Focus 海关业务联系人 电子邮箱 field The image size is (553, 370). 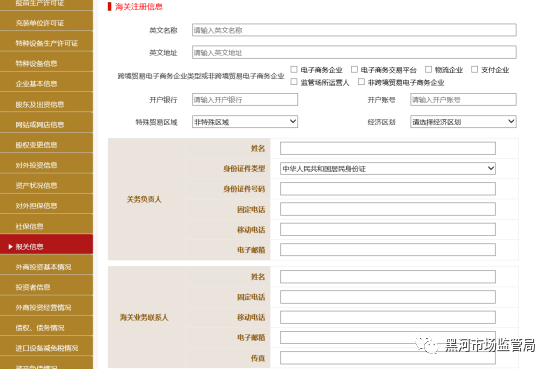[388, 338]
